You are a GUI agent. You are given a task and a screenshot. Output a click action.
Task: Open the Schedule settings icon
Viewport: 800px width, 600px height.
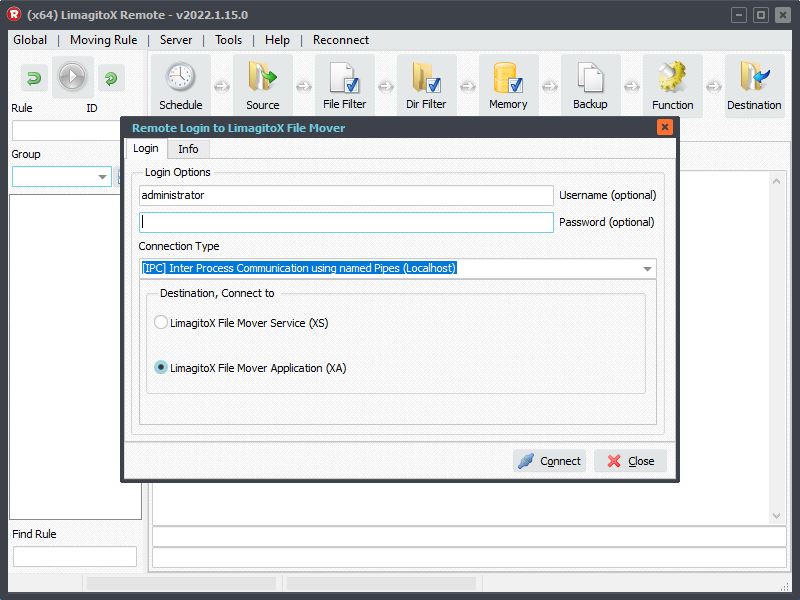tap(181, 86)
